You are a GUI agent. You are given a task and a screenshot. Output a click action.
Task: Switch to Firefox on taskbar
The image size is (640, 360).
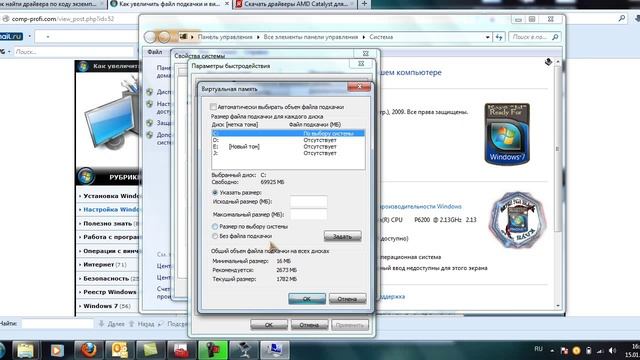pos(88,350)
